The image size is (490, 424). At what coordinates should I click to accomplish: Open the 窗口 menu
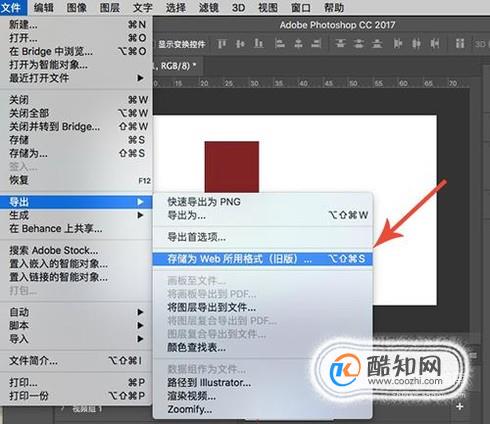(301, 7)
